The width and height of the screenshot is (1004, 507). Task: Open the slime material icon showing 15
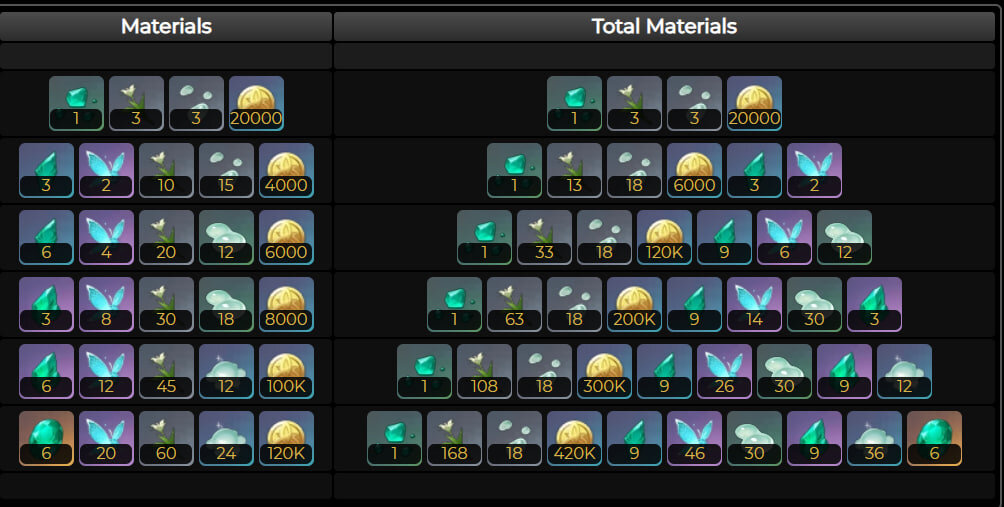click(x=226, y=170)
